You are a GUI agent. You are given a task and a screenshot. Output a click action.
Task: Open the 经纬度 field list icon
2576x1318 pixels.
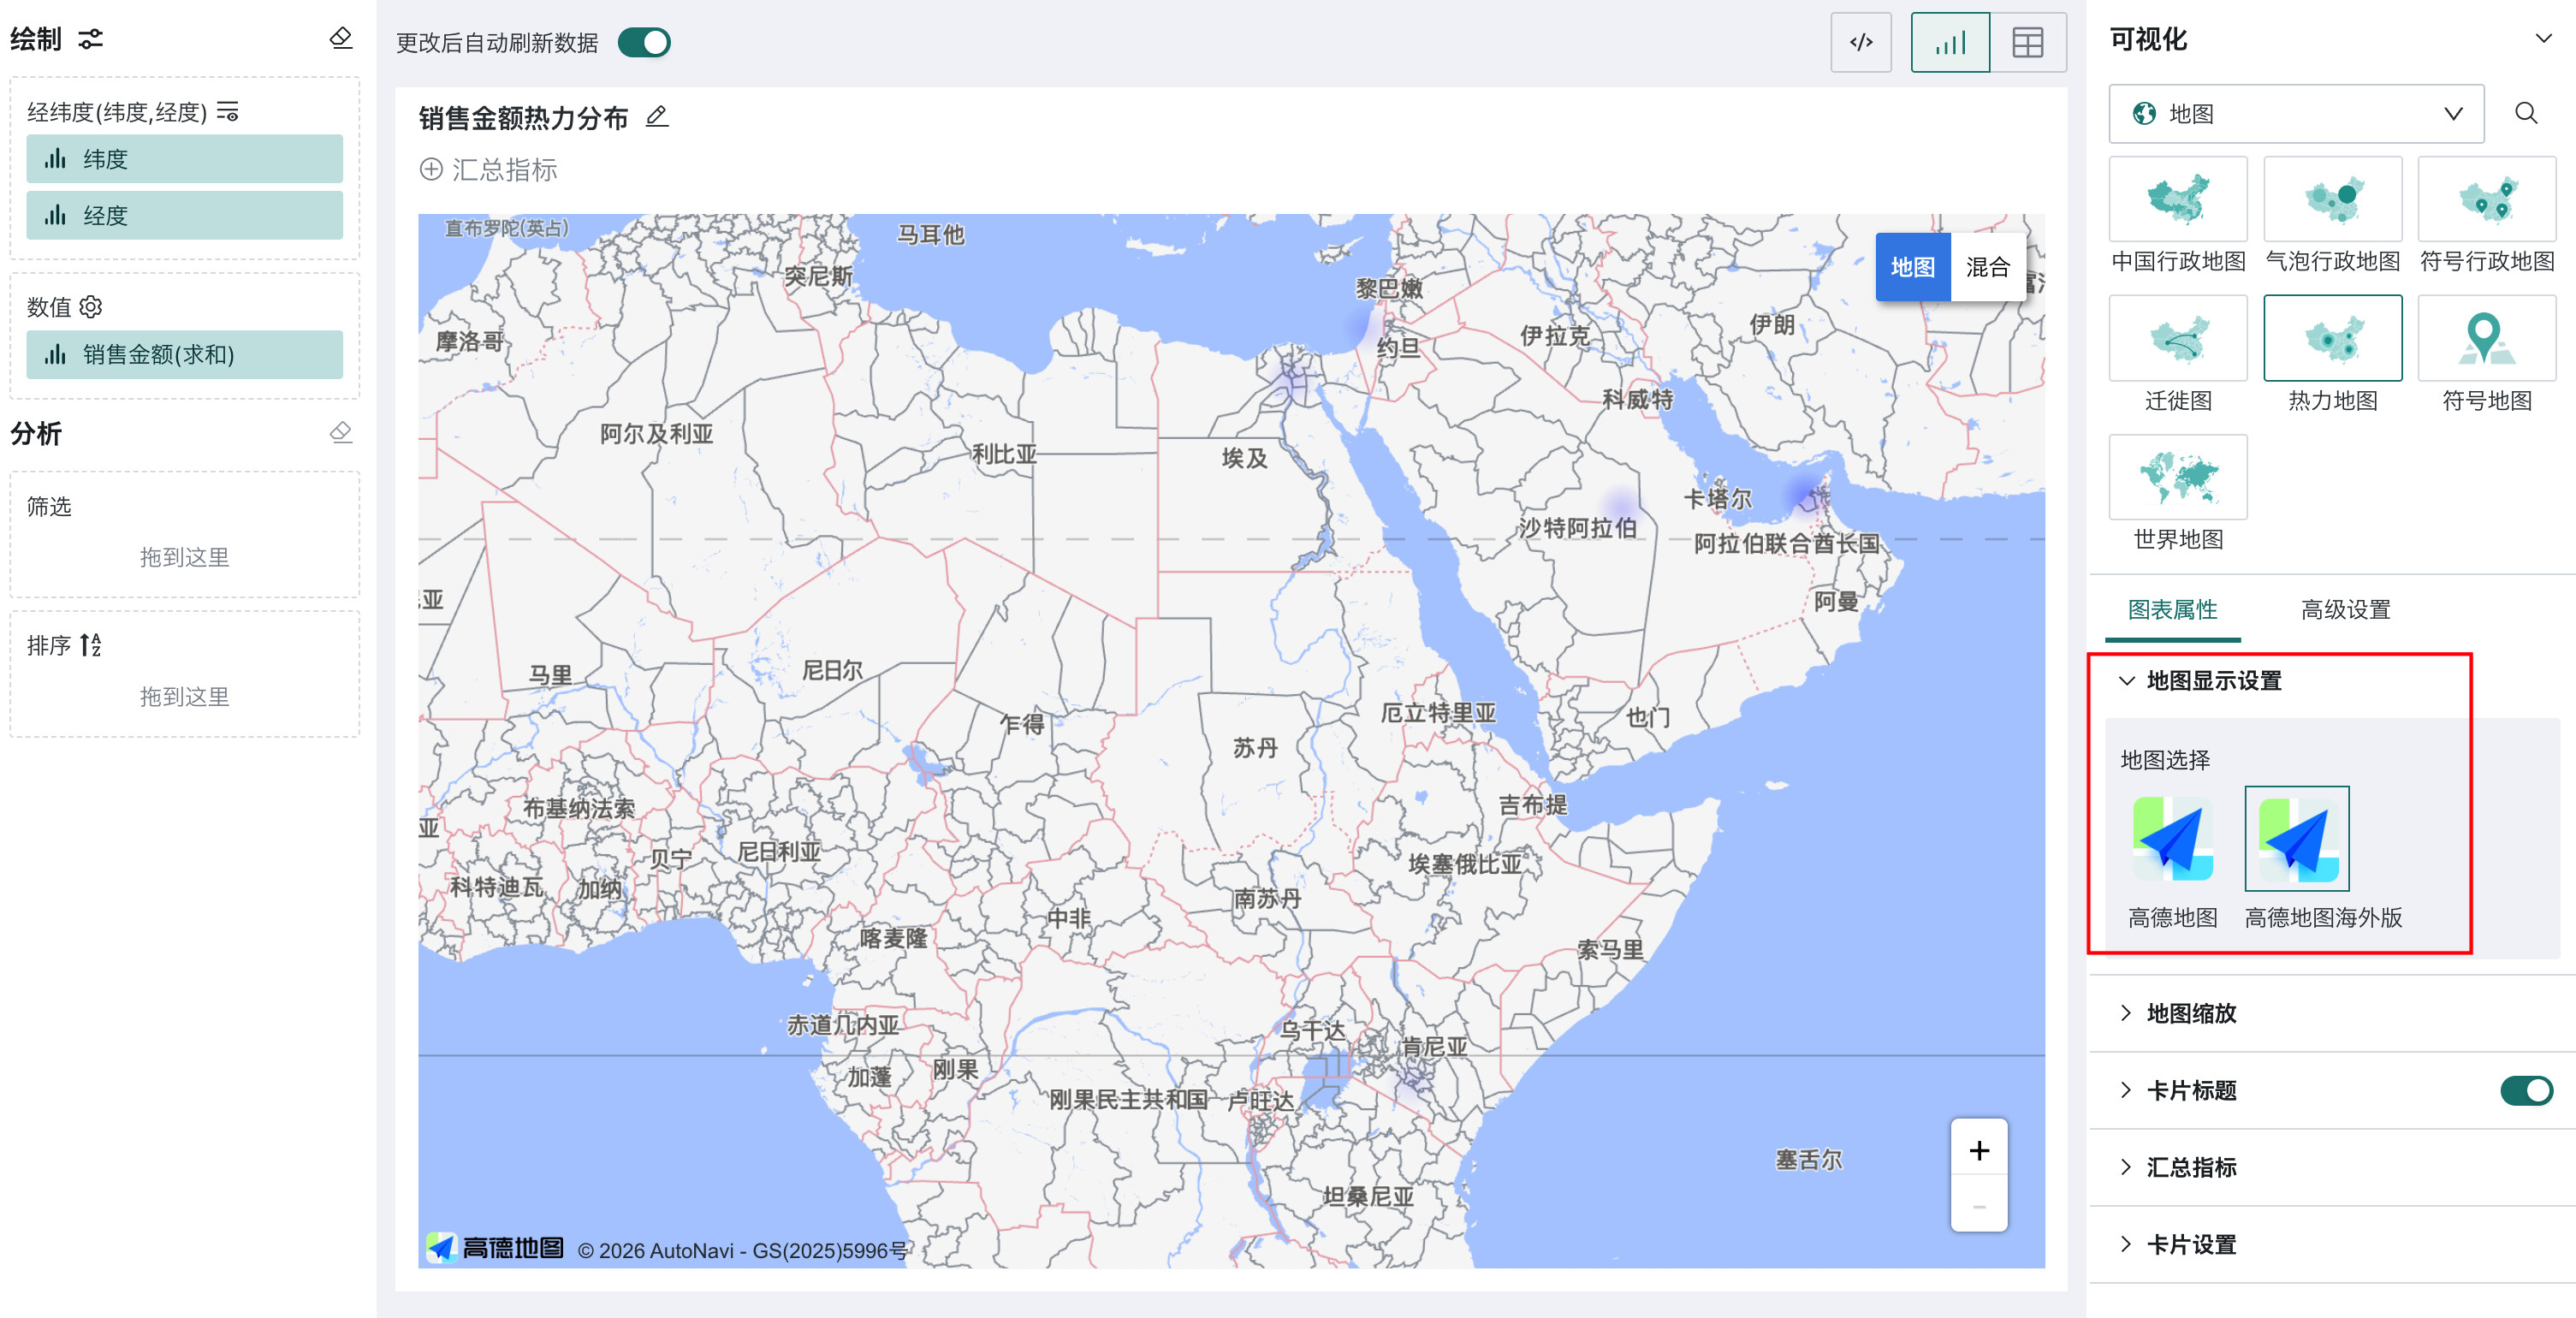(x=228, y=111)
